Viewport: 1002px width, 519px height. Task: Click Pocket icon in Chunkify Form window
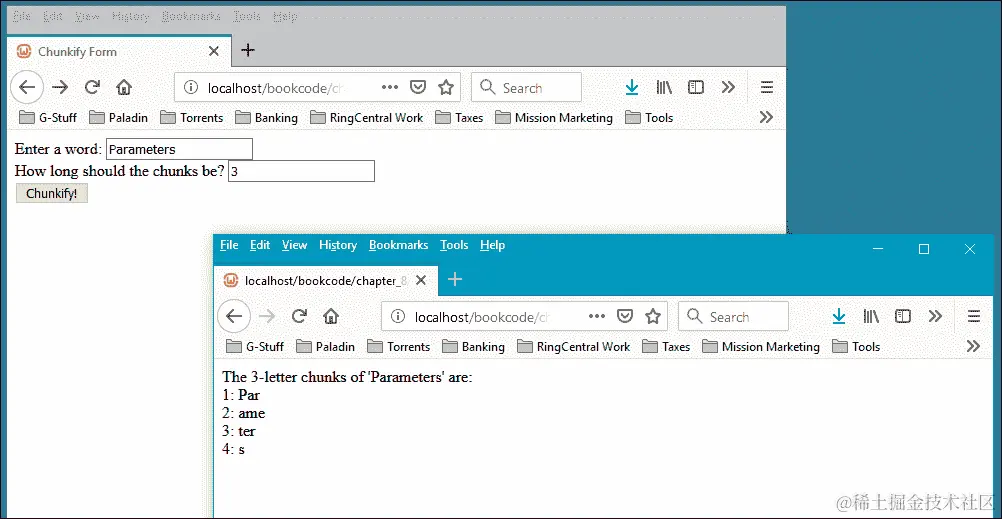[x=418, y=88]
